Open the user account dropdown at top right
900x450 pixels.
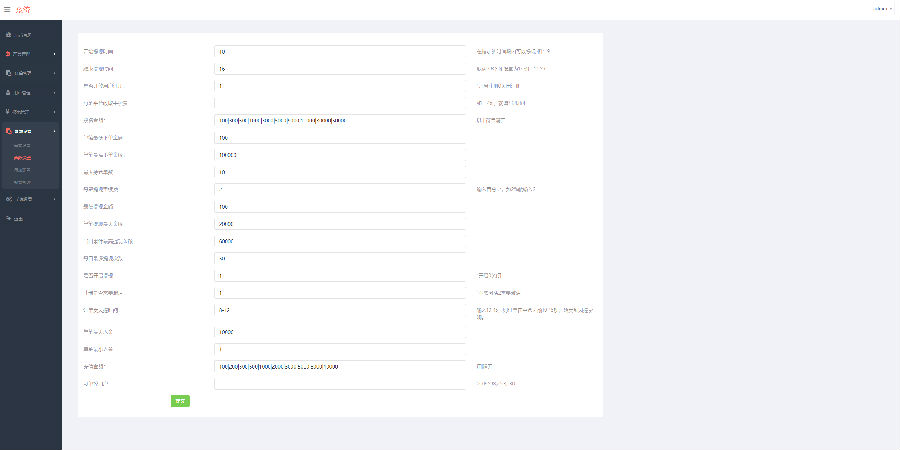883,9
